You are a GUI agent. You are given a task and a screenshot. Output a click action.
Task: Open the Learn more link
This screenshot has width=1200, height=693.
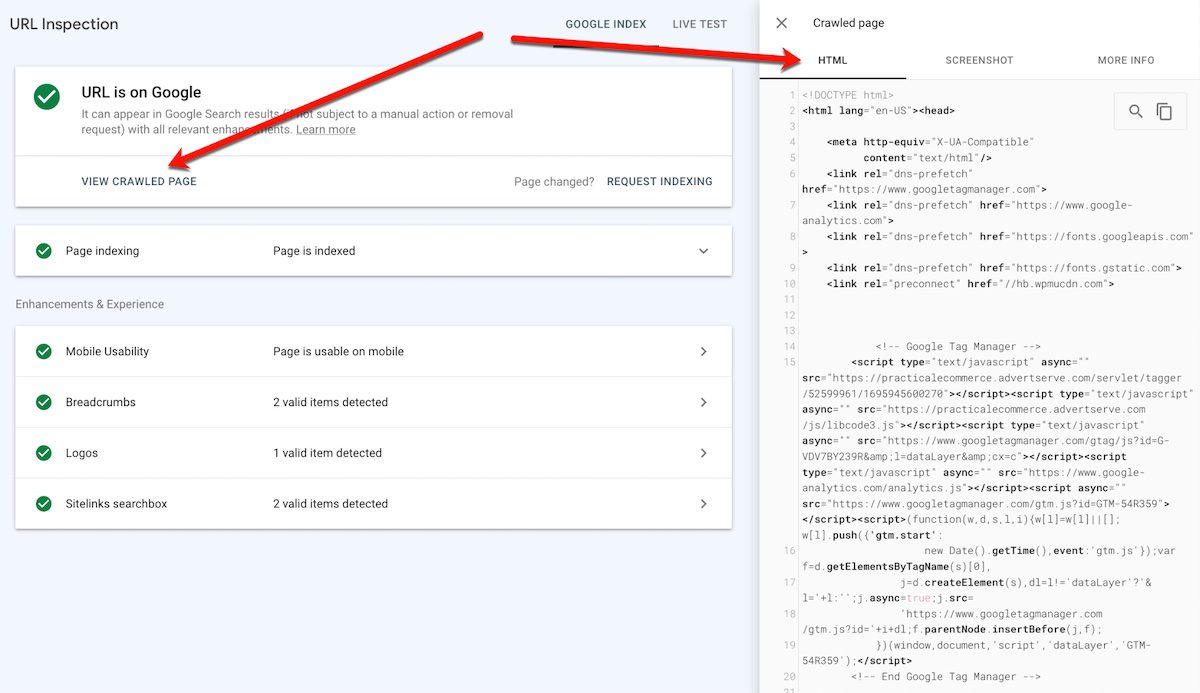click(325, 129)
